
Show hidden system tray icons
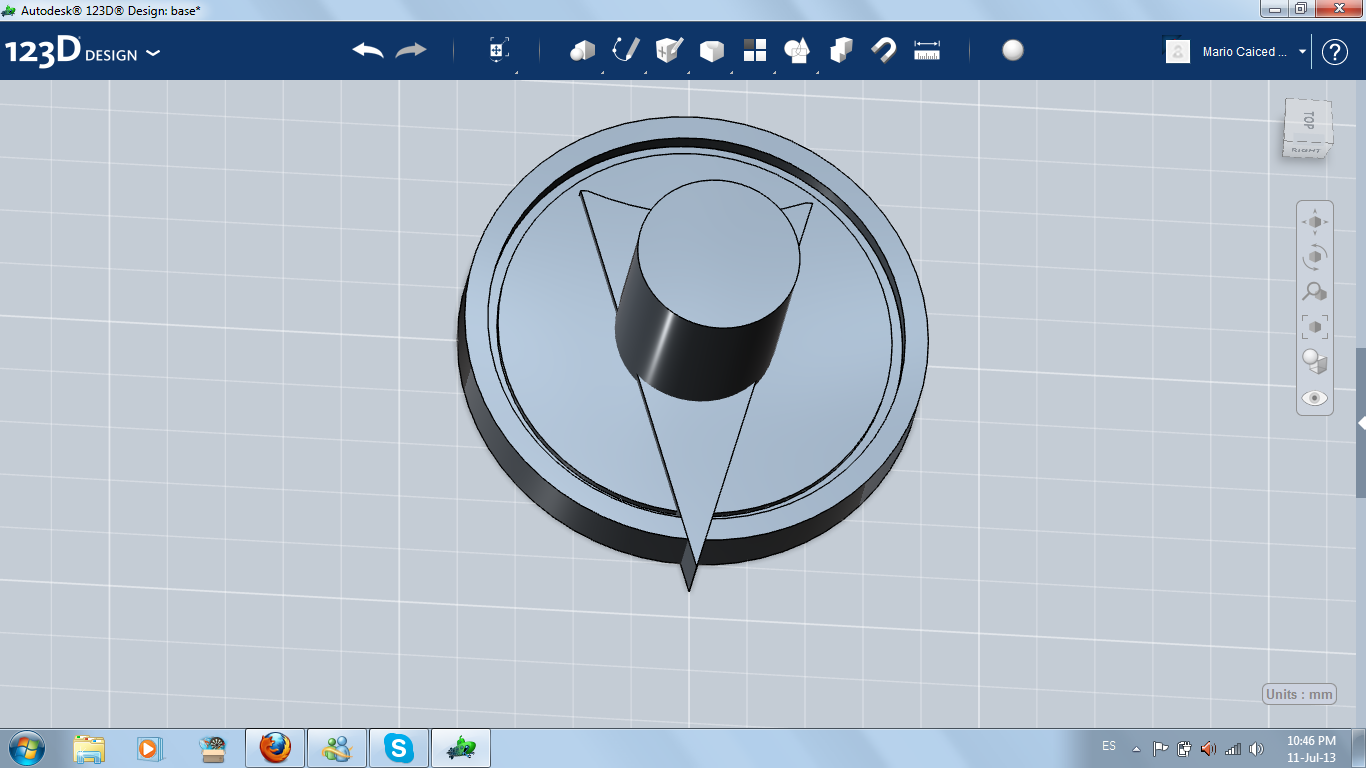click(x=1136, y=748)
